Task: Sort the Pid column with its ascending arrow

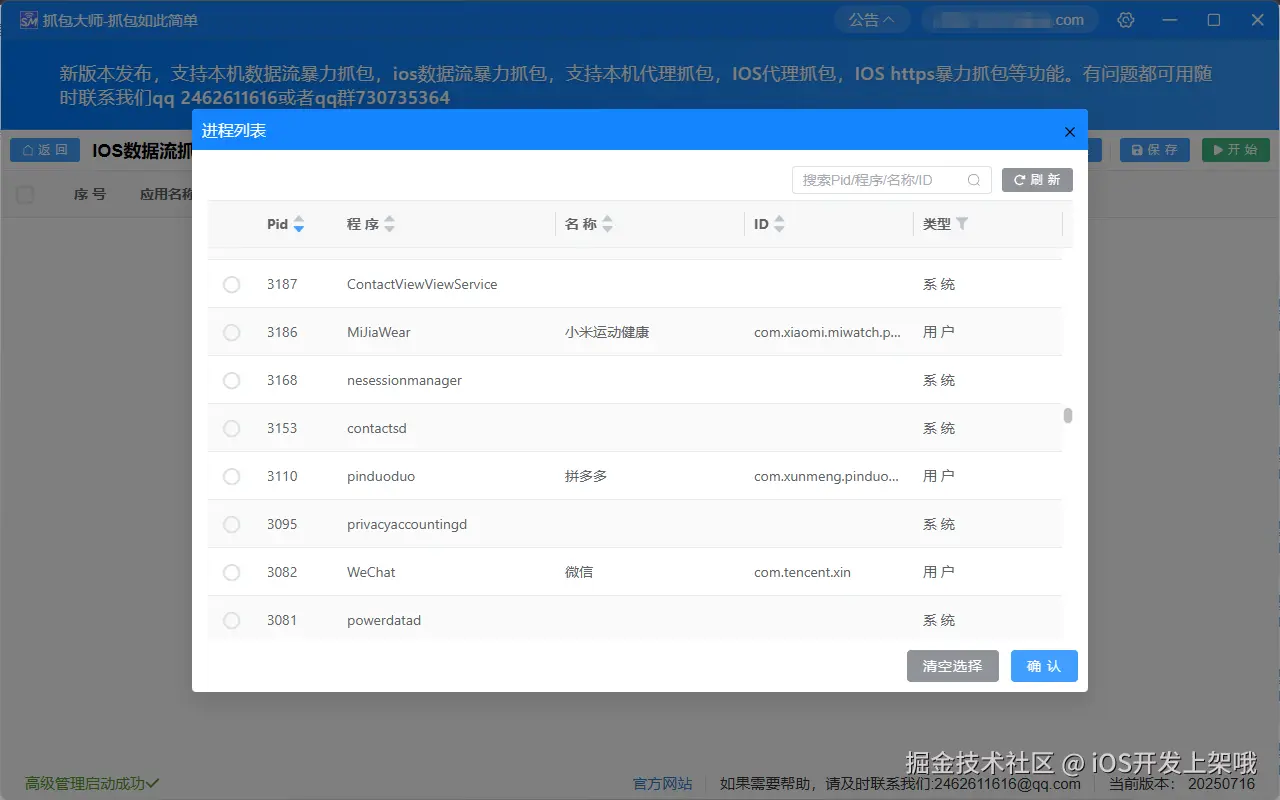Action: [x=299, y=219]
